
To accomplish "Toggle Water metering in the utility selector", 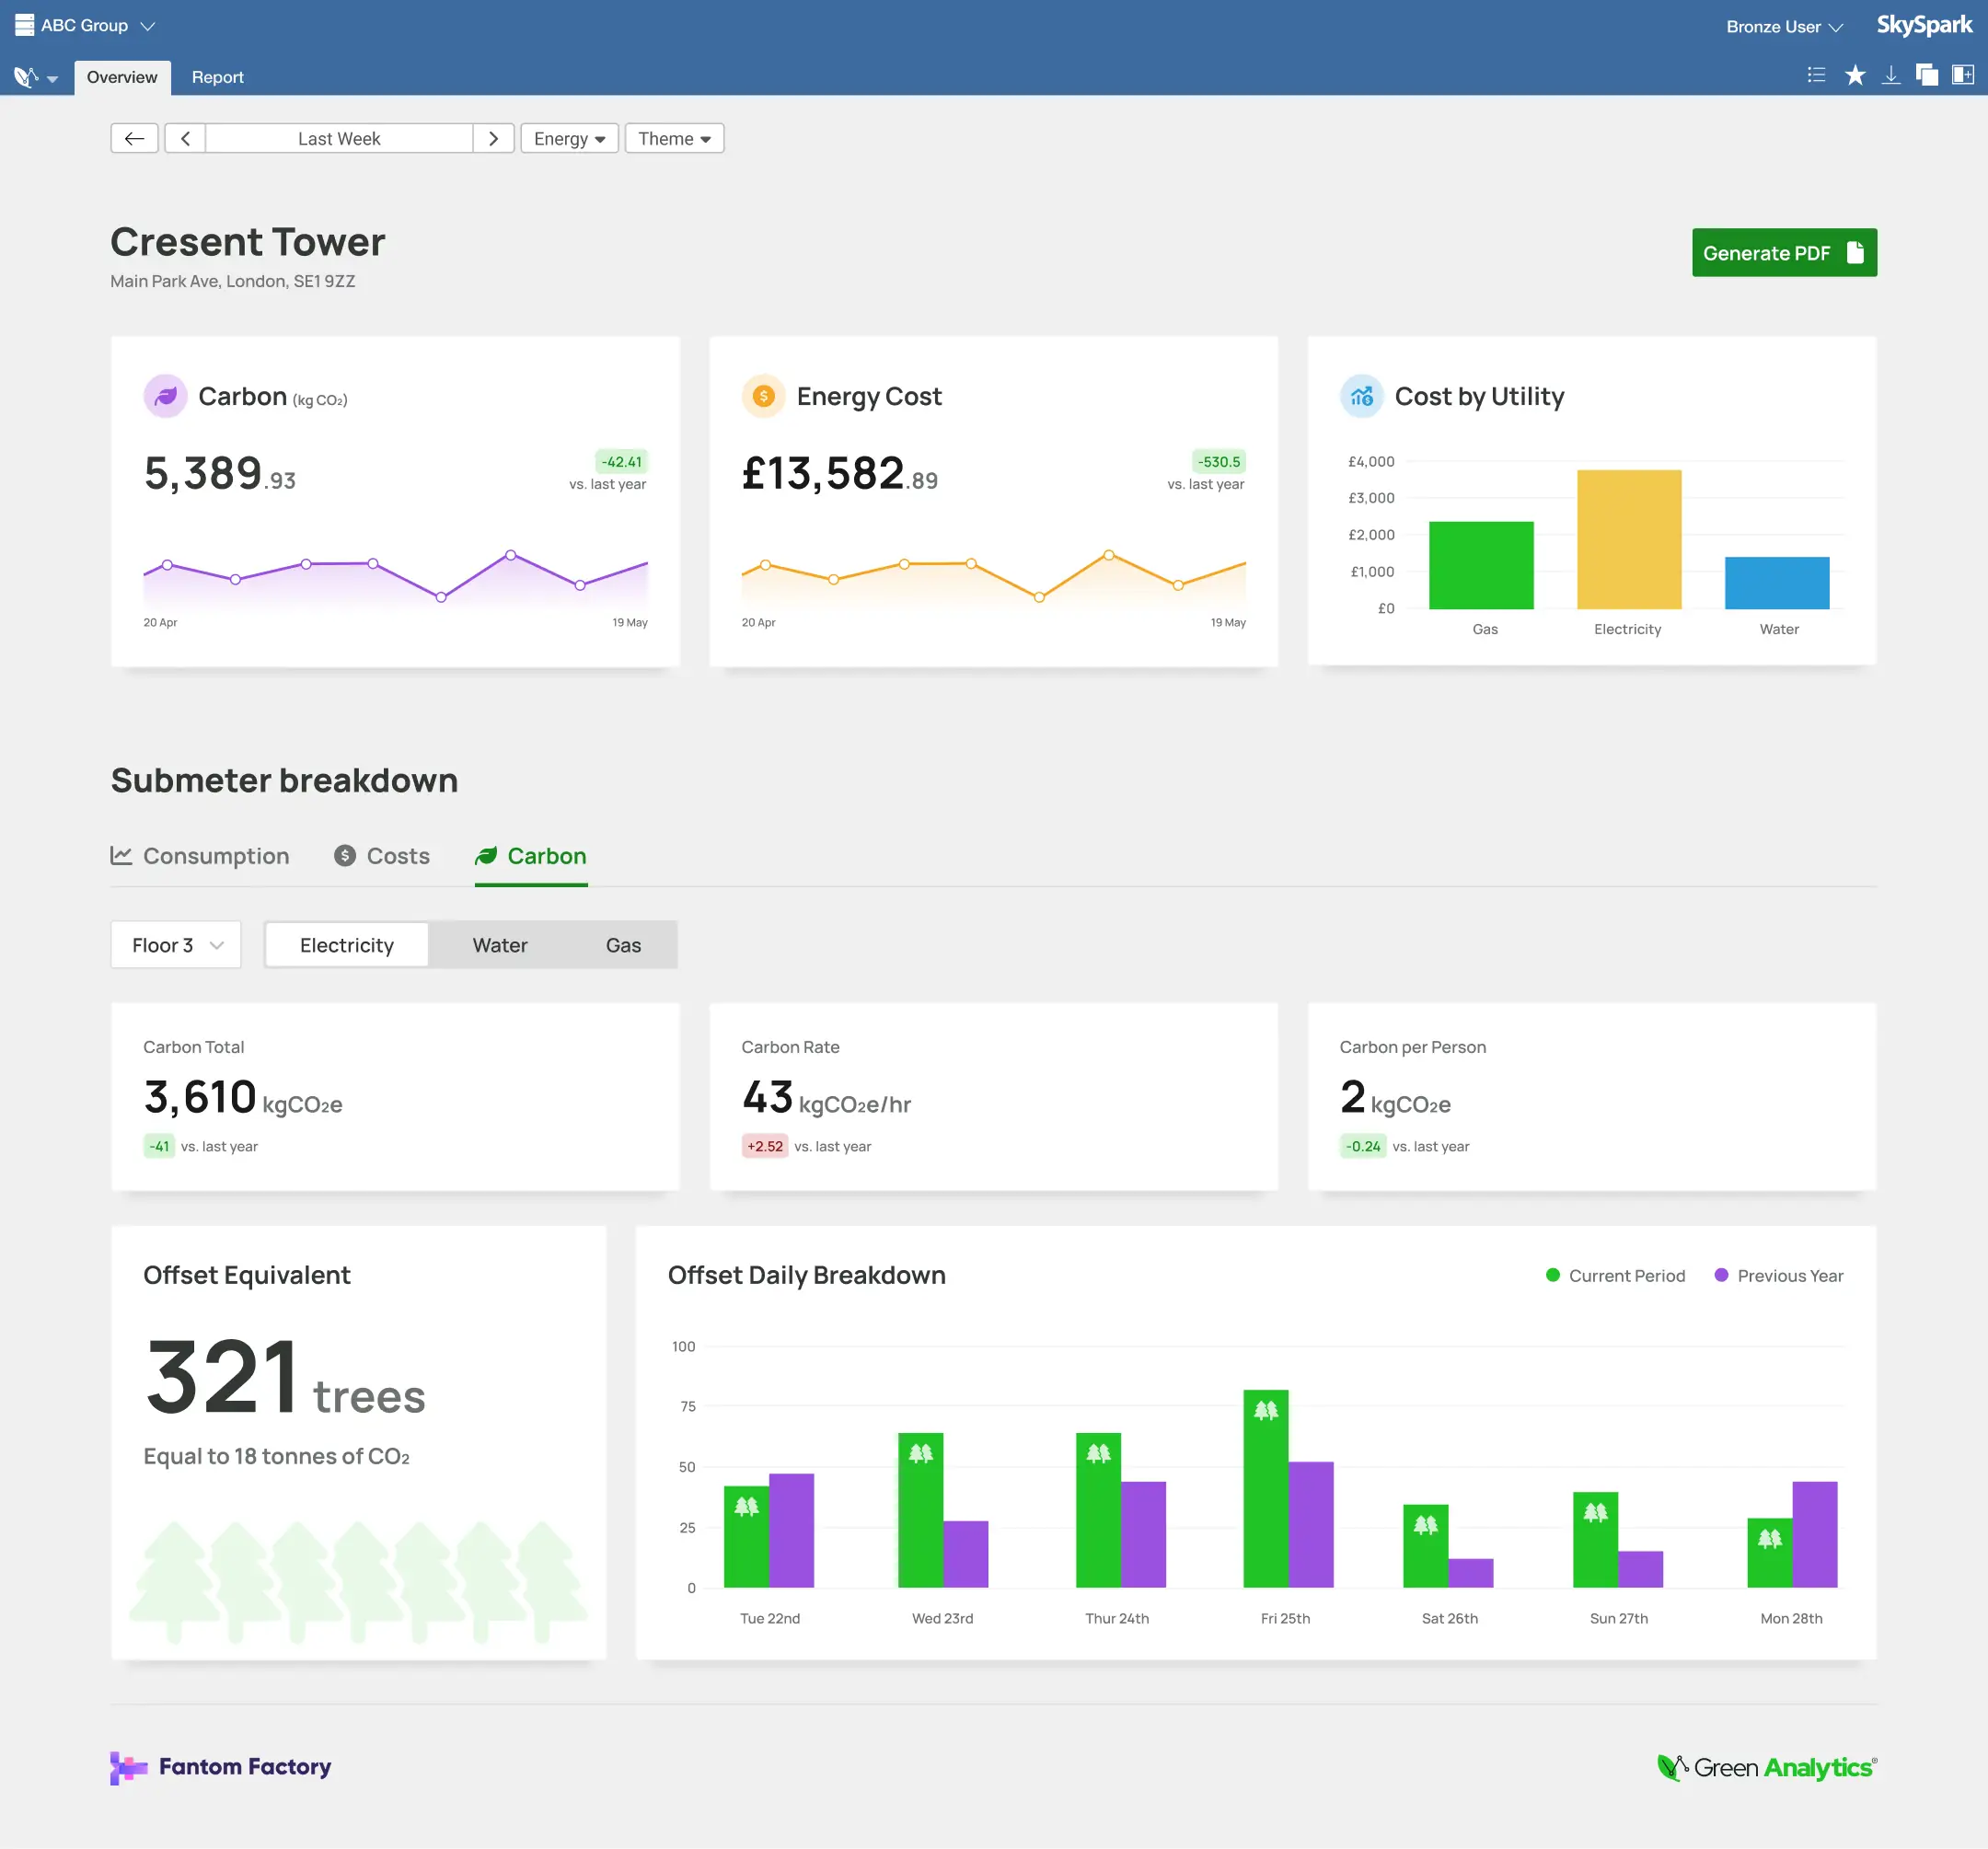I will point(499,944).
